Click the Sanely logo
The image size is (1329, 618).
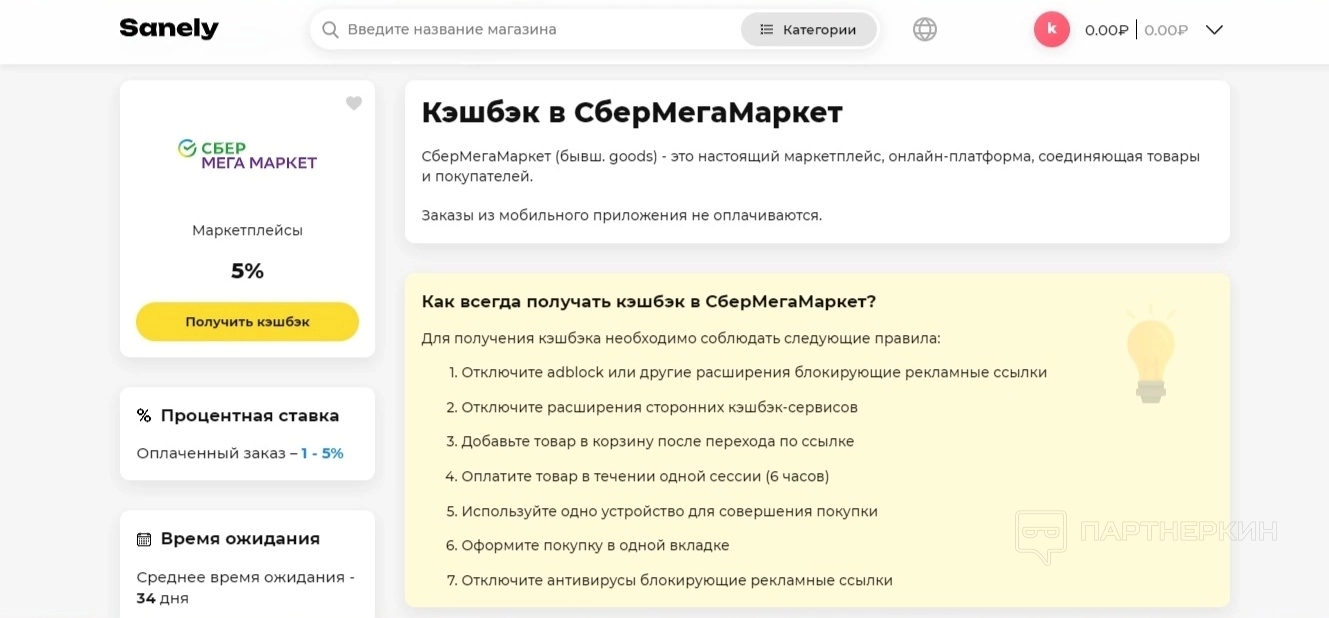click(169, 29)
